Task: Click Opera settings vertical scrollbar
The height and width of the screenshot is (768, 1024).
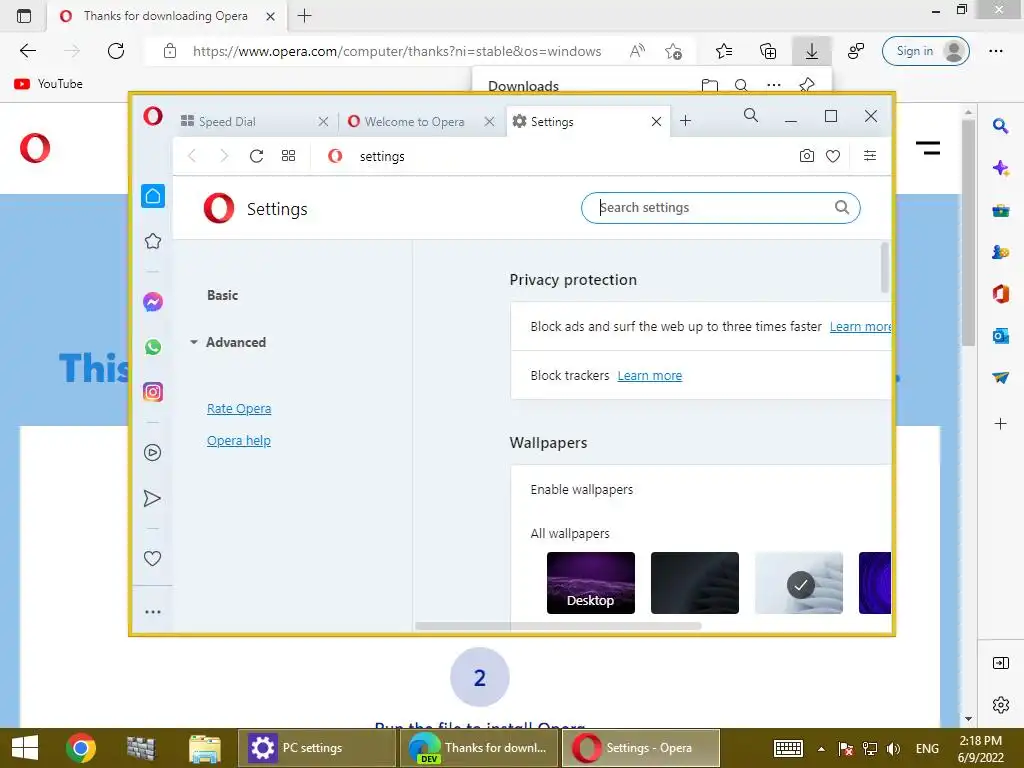Action: pos(885,267)
